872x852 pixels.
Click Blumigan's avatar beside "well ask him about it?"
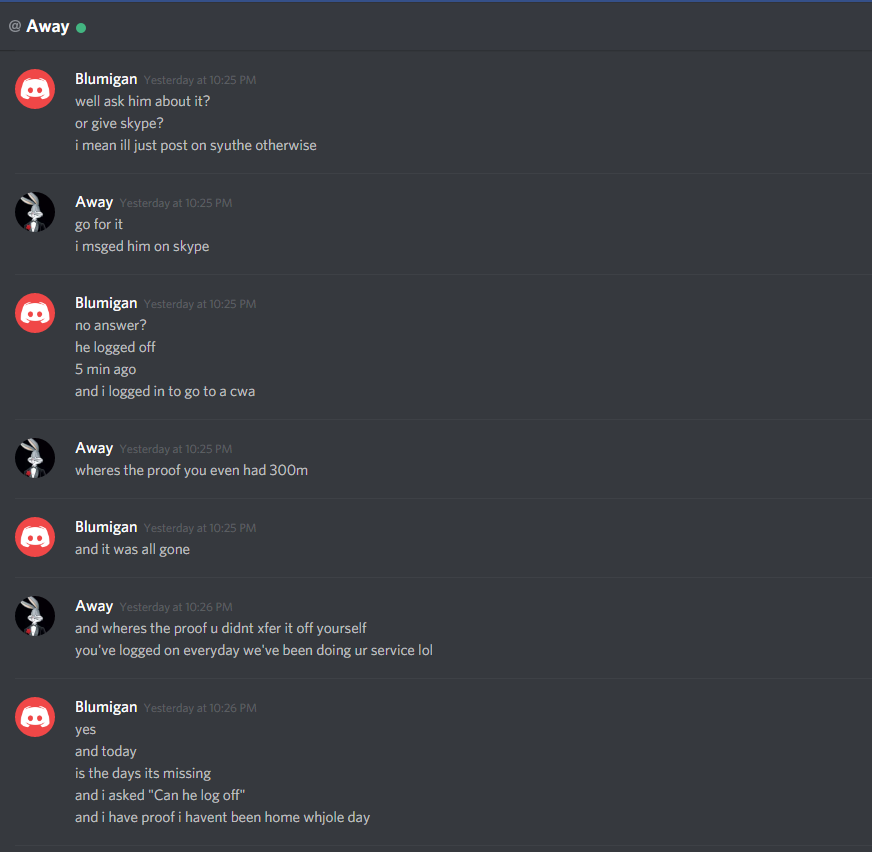[35, 89]
